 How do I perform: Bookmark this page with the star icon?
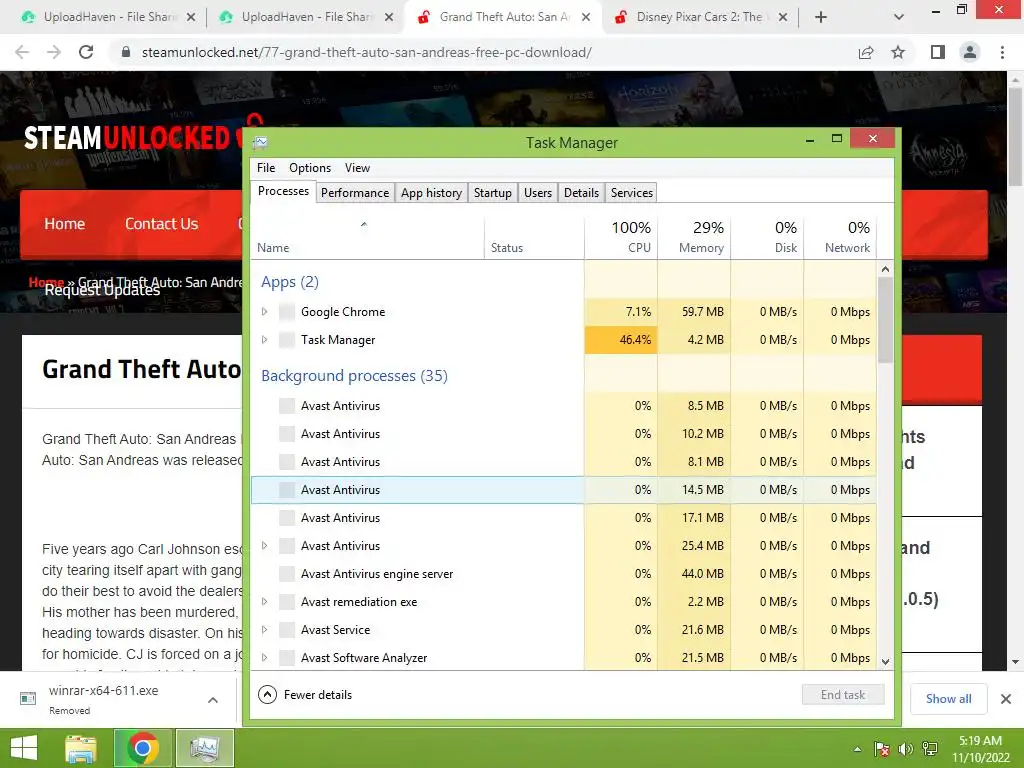tap(898, 52)
